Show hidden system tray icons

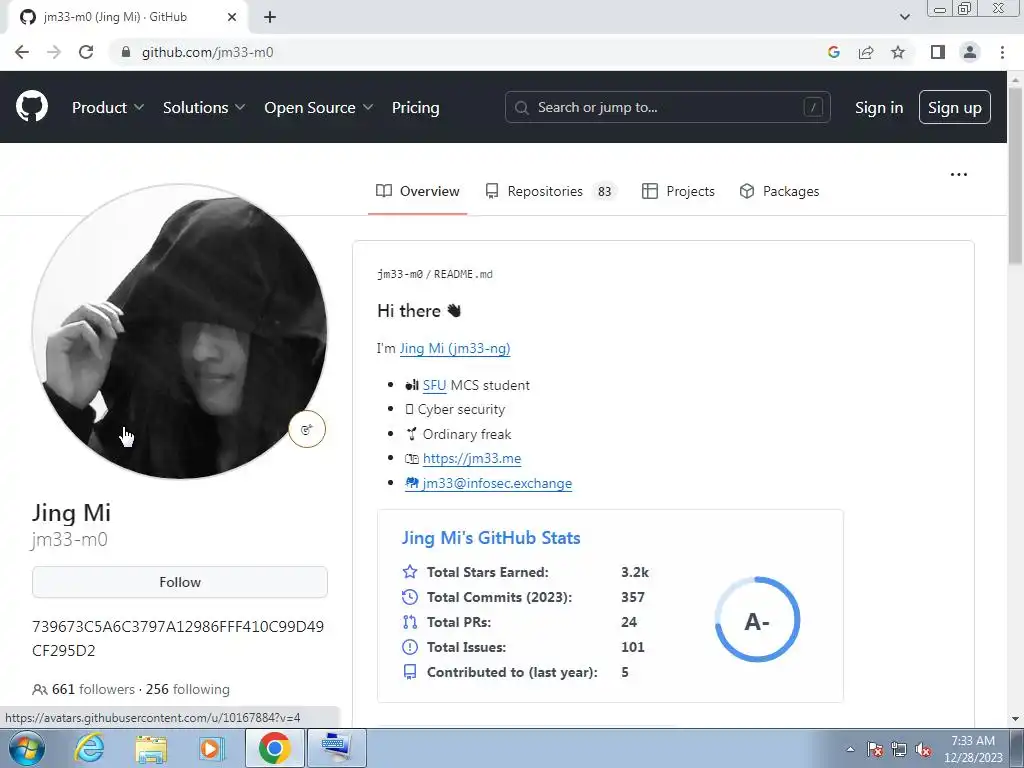(850, 749)
